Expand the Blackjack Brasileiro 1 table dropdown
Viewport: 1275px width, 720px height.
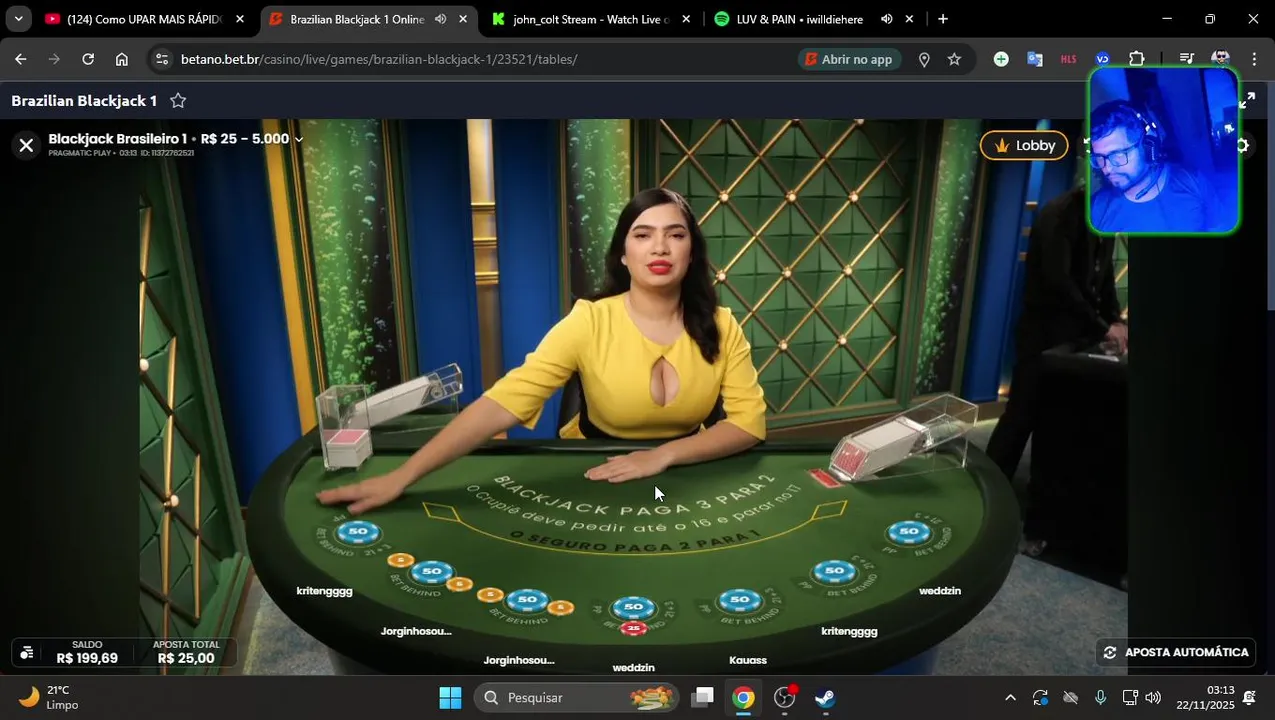(298, 139)
